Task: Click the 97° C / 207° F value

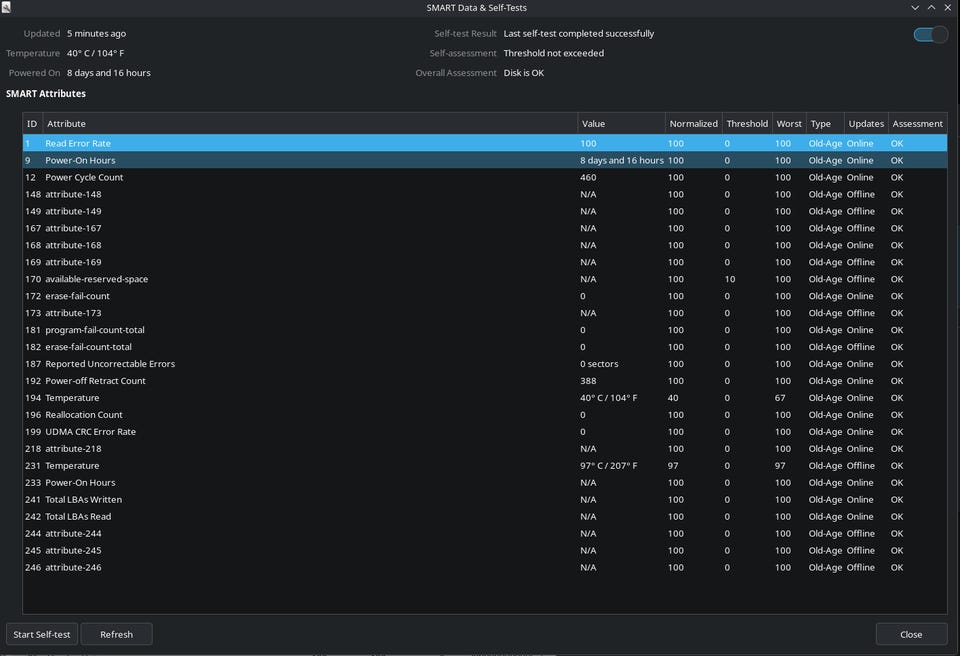Action: [609, 466]
